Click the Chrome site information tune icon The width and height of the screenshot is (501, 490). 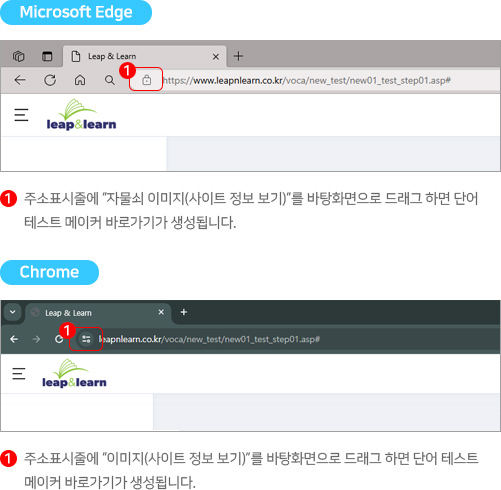(x=86, y=339)
